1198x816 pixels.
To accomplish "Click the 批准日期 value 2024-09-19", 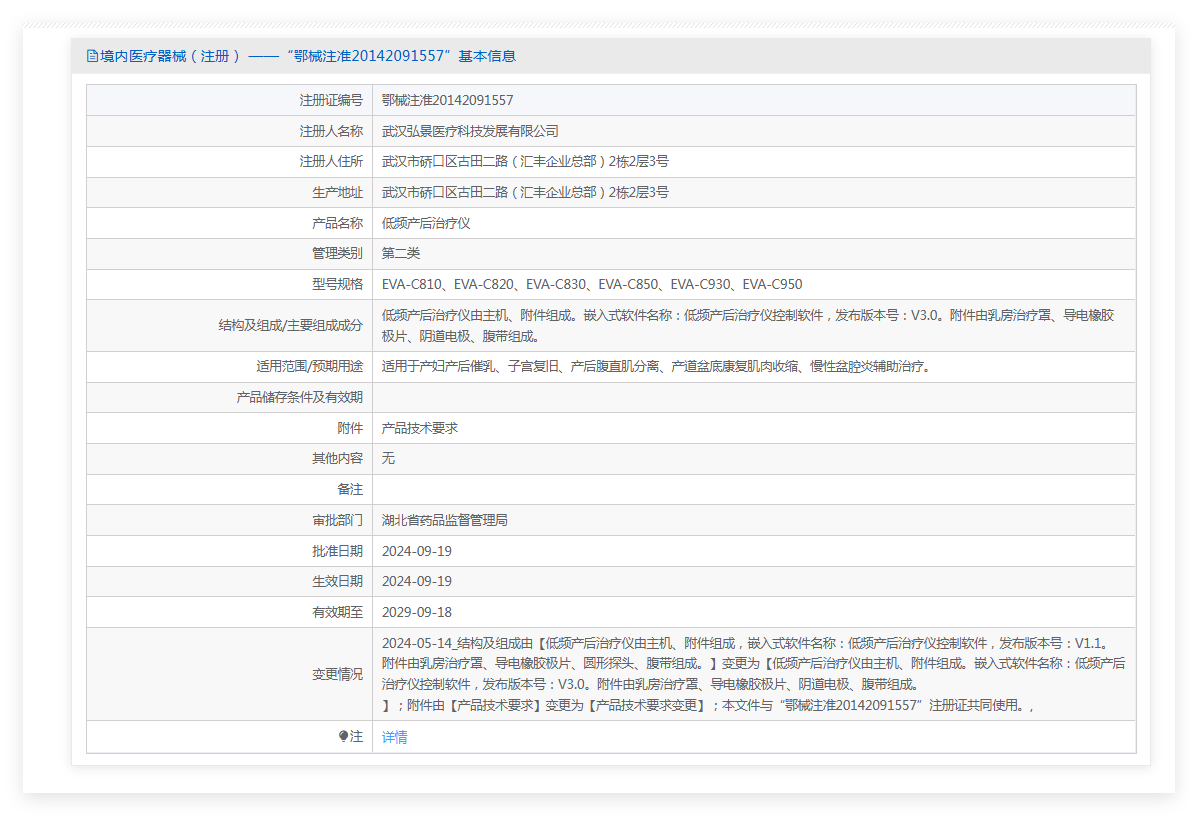I will coord(416,551).
